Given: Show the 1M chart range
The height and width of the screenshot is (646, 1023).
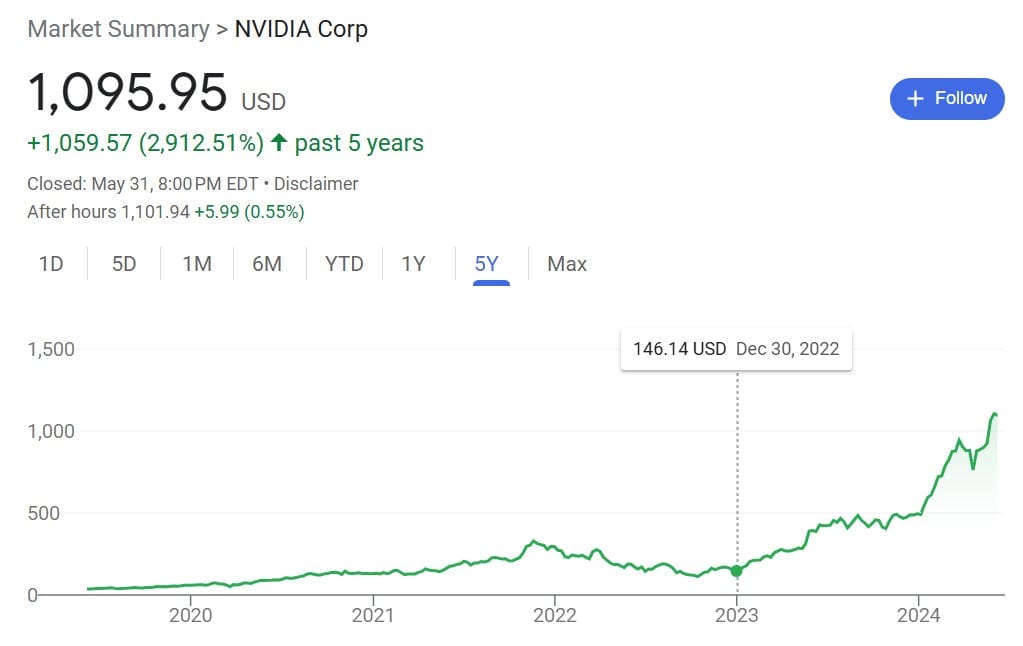Looking at the screenshot, I should pos(197,264).
